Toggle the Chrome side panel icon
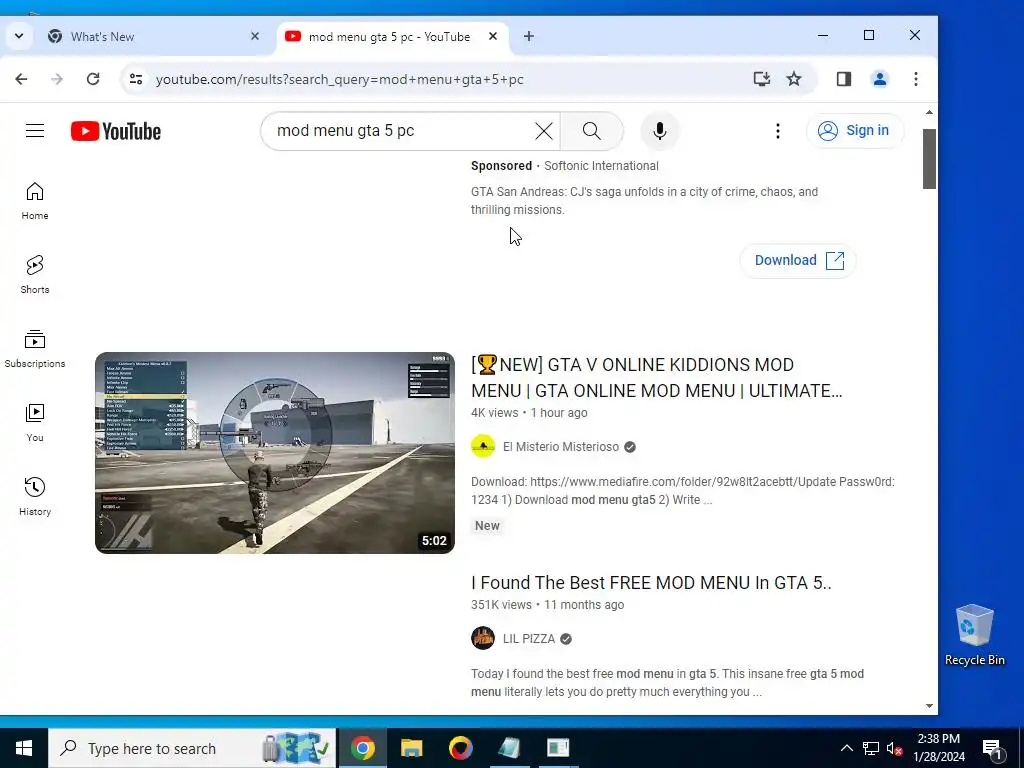The width and height of the screenshot is (1024, 768). point(844,79)
